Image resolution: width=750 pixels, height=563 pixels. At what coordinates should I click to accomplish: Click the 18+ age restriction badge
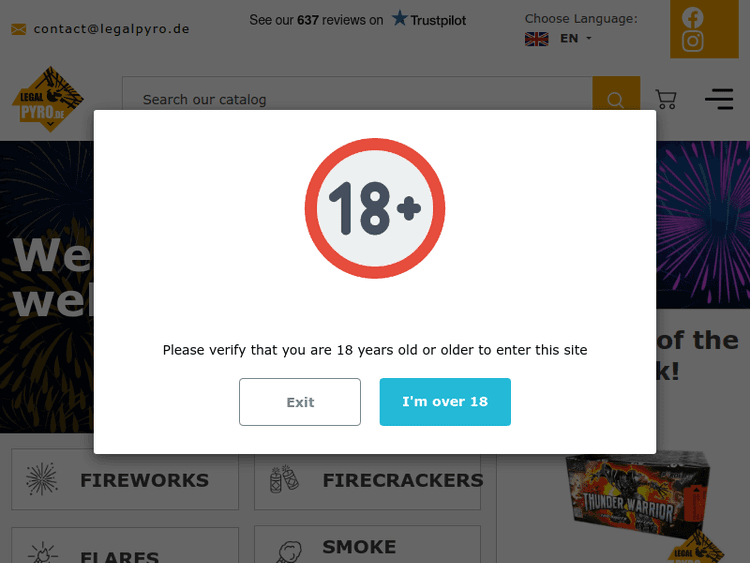(x=375, y=209)
